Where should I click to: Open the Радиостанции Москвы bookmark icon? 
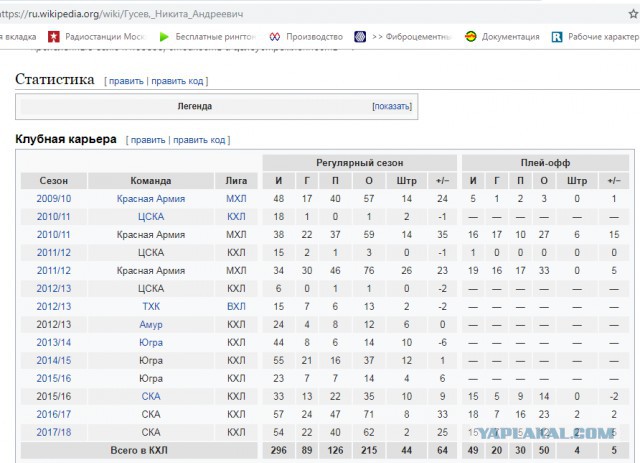(x=53, y=37)
